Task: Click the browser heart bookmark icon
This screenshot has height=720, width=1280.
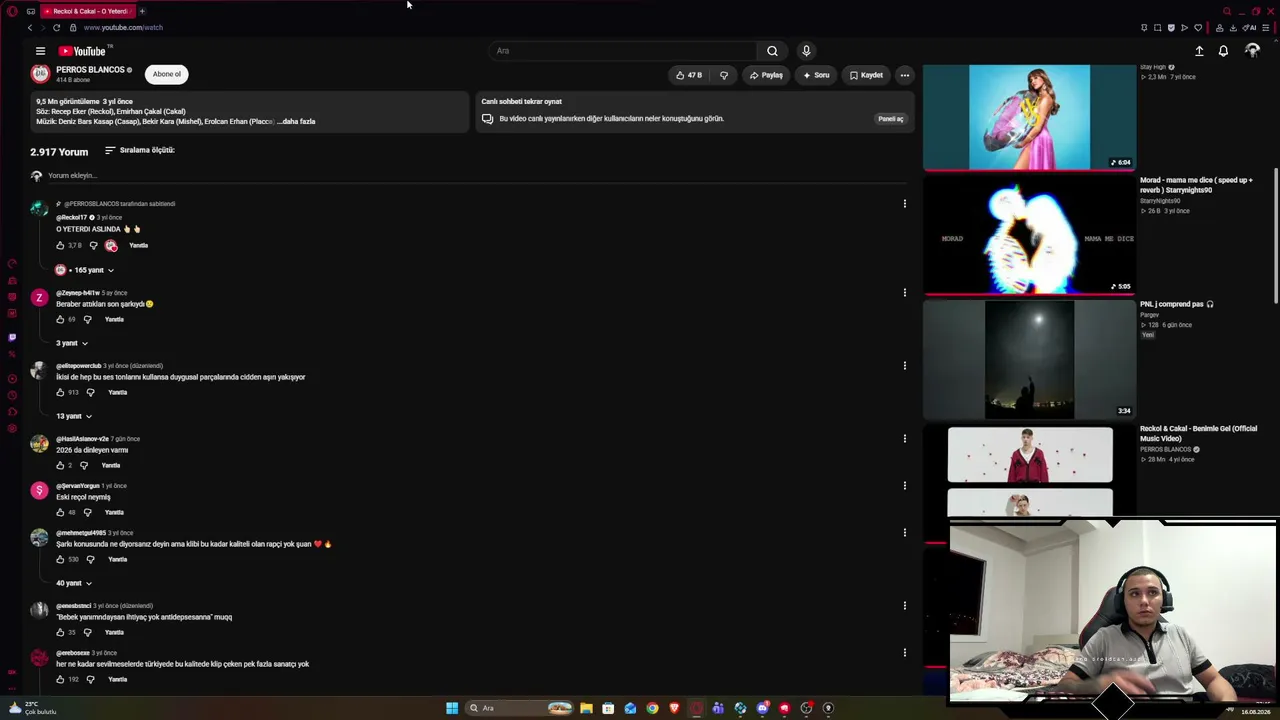Action: (1198, 28)
